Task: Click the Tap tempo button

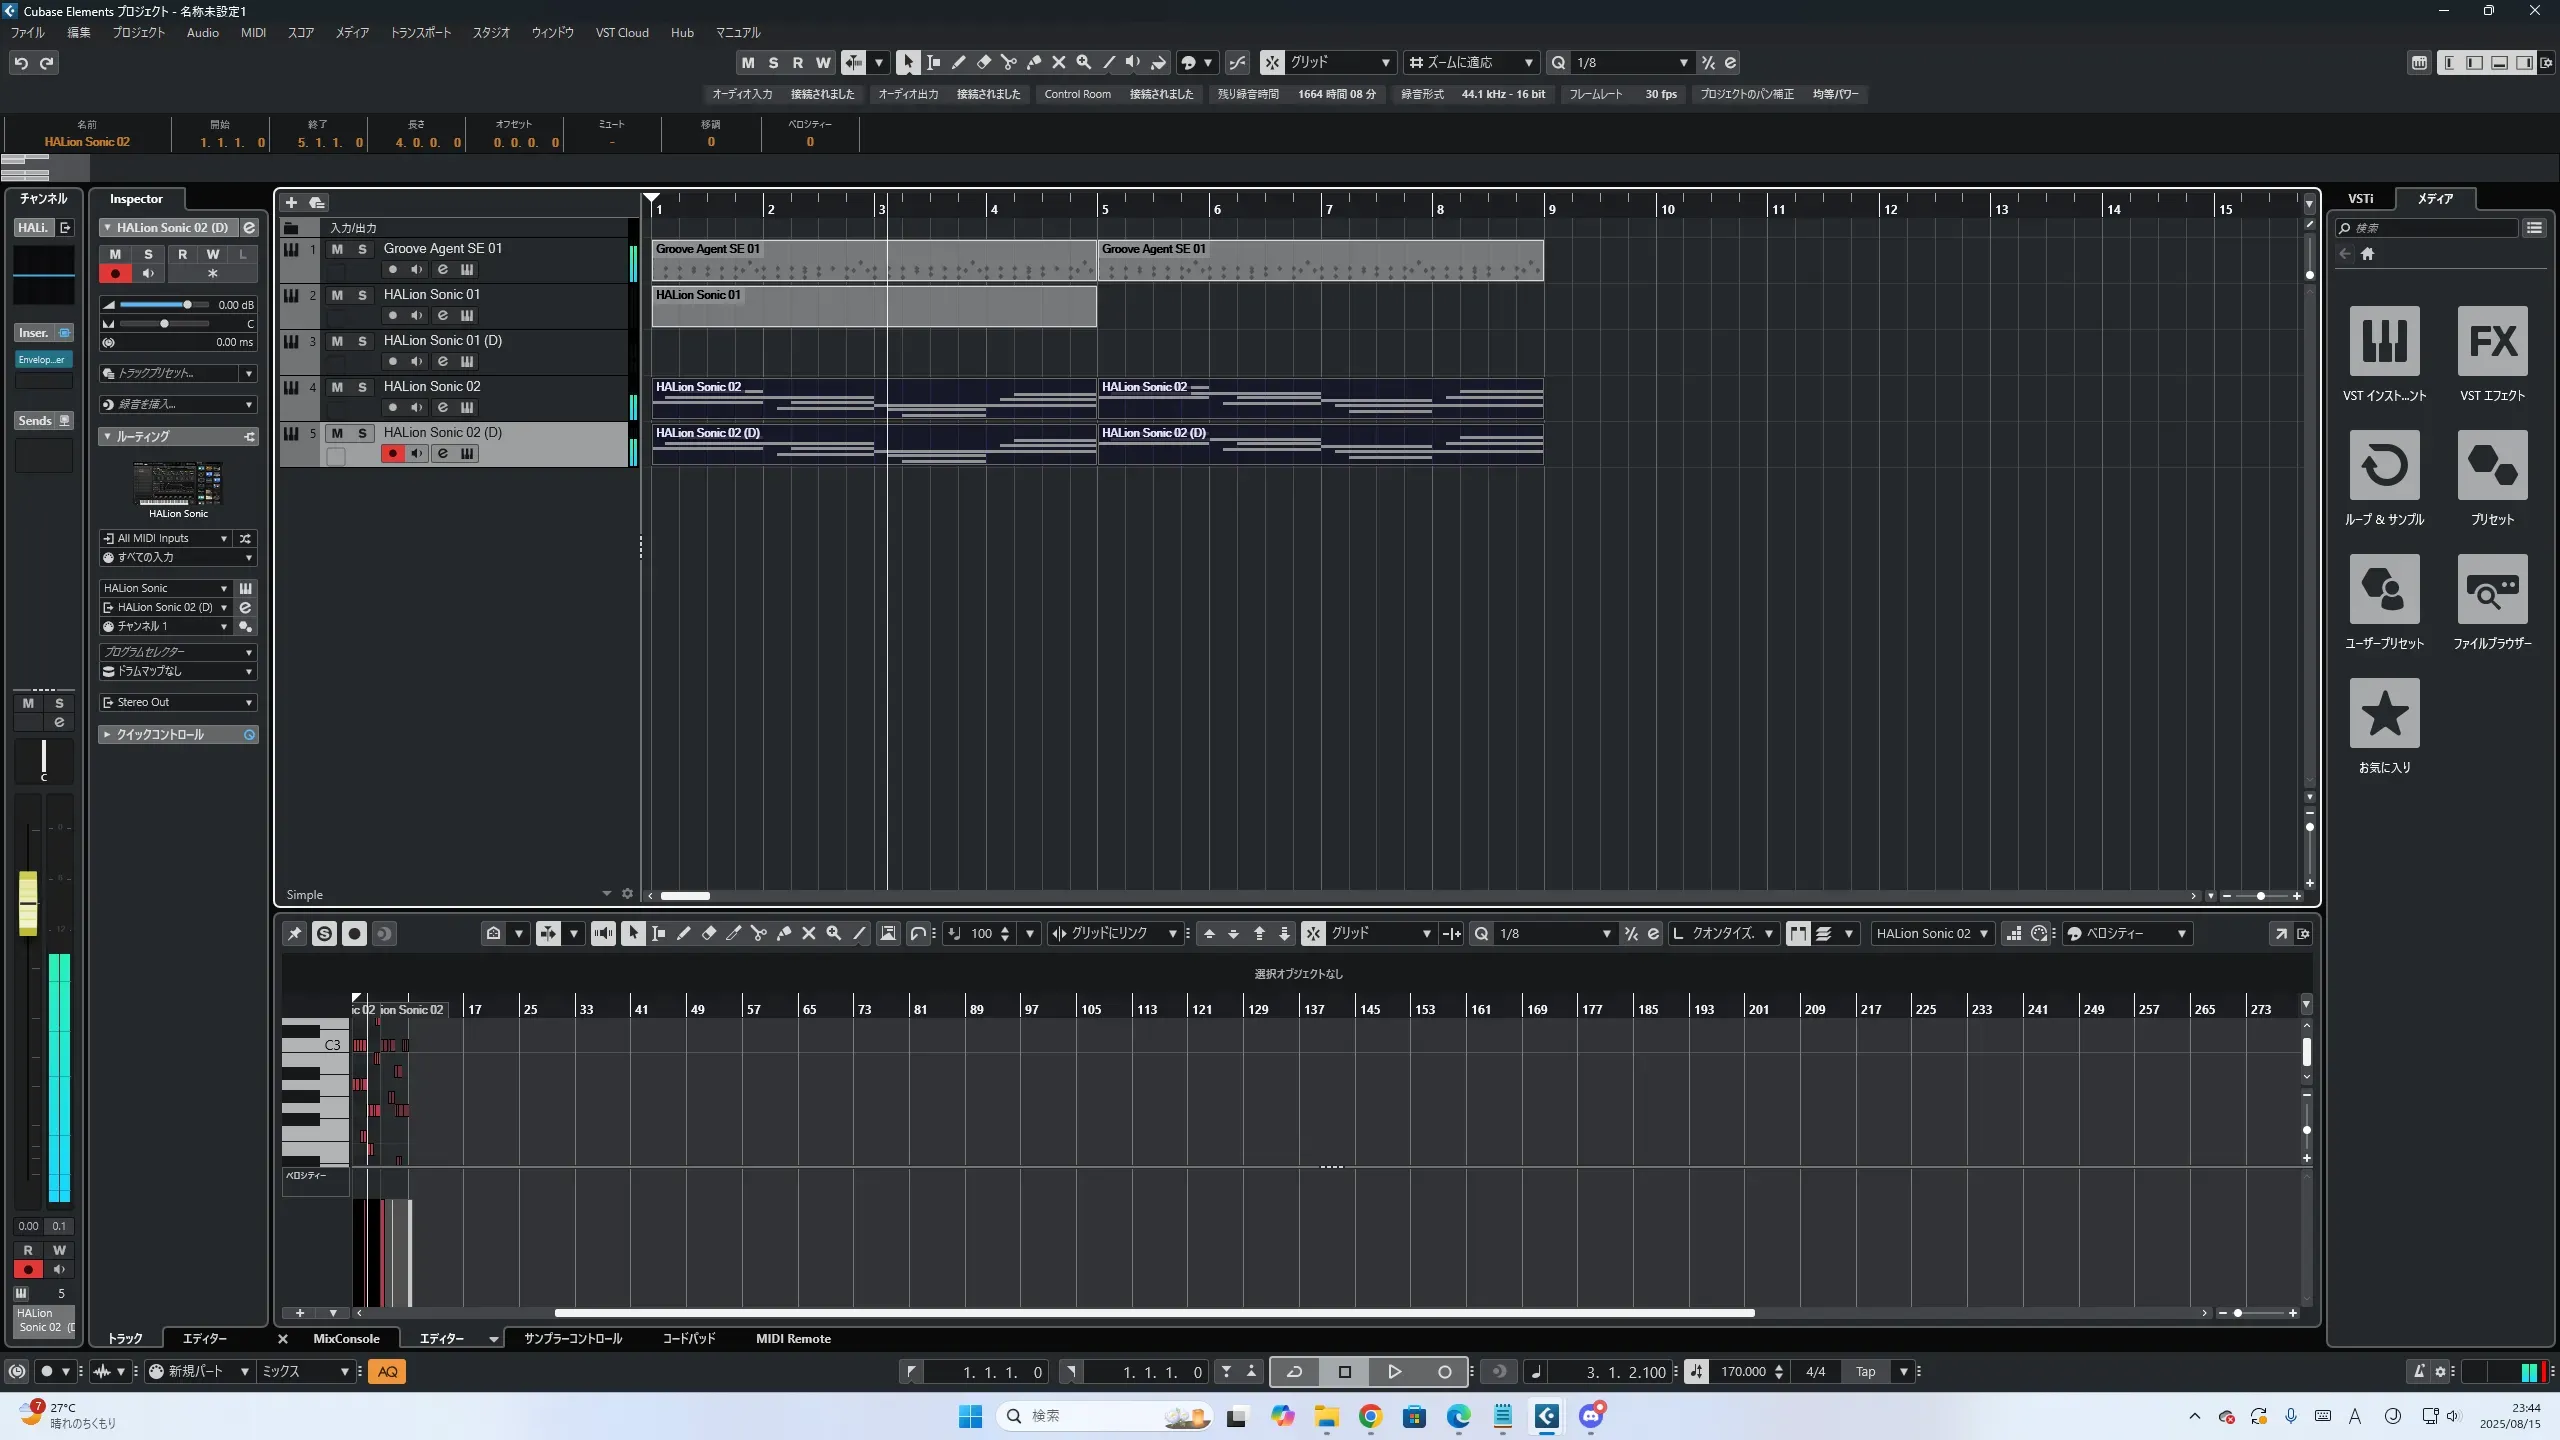Action: (x=1865, y=1371)
